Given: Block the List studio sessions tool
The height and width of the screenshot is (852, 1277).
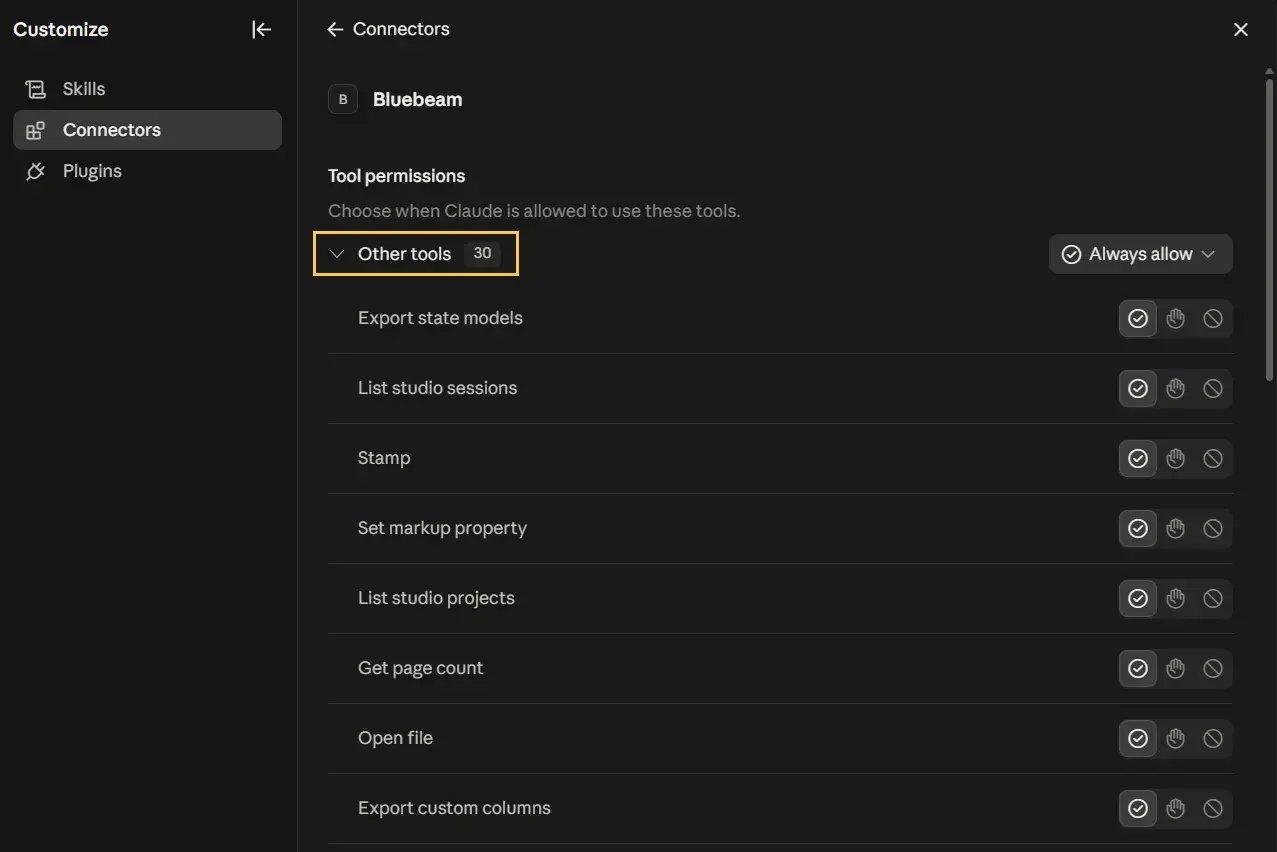Looking at the screenshot, I should click(x=1213, y=389).
